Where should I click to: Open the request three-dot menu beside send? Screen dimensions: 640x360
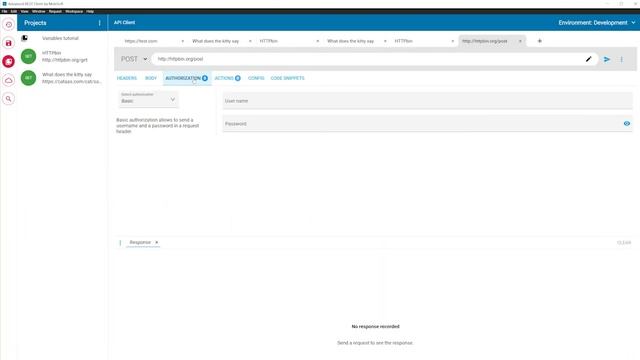(x=622, y=59)
